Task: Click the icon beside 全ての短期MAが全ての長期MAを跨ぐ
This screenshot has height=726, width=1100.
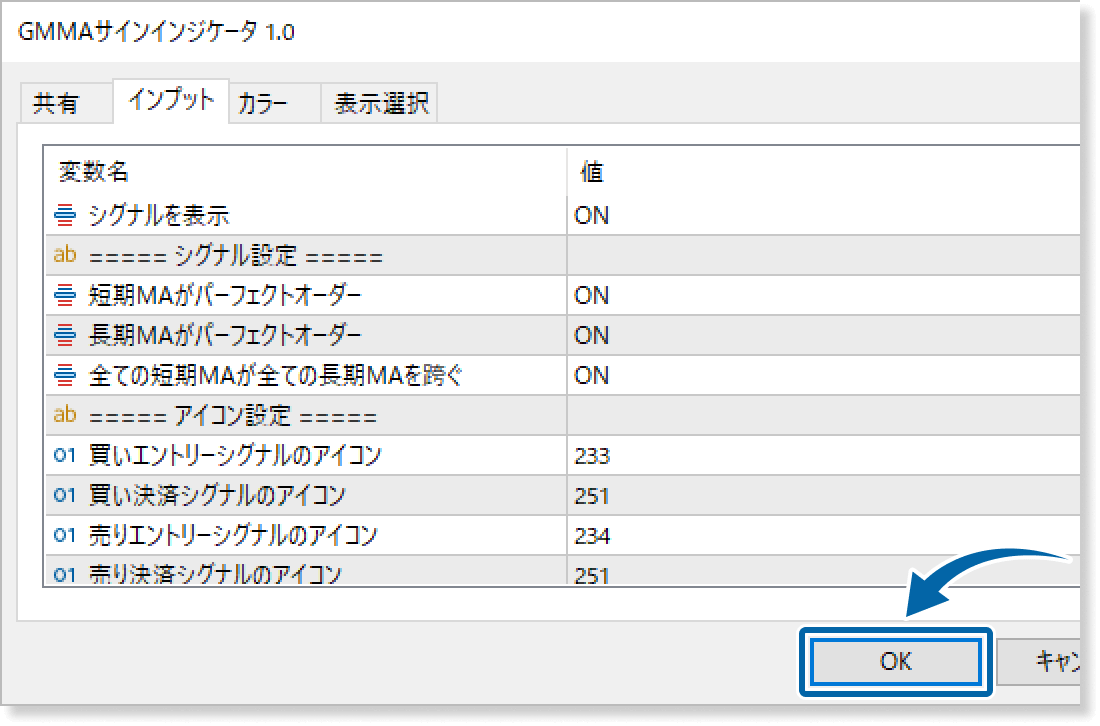Action: pos(65,375)
